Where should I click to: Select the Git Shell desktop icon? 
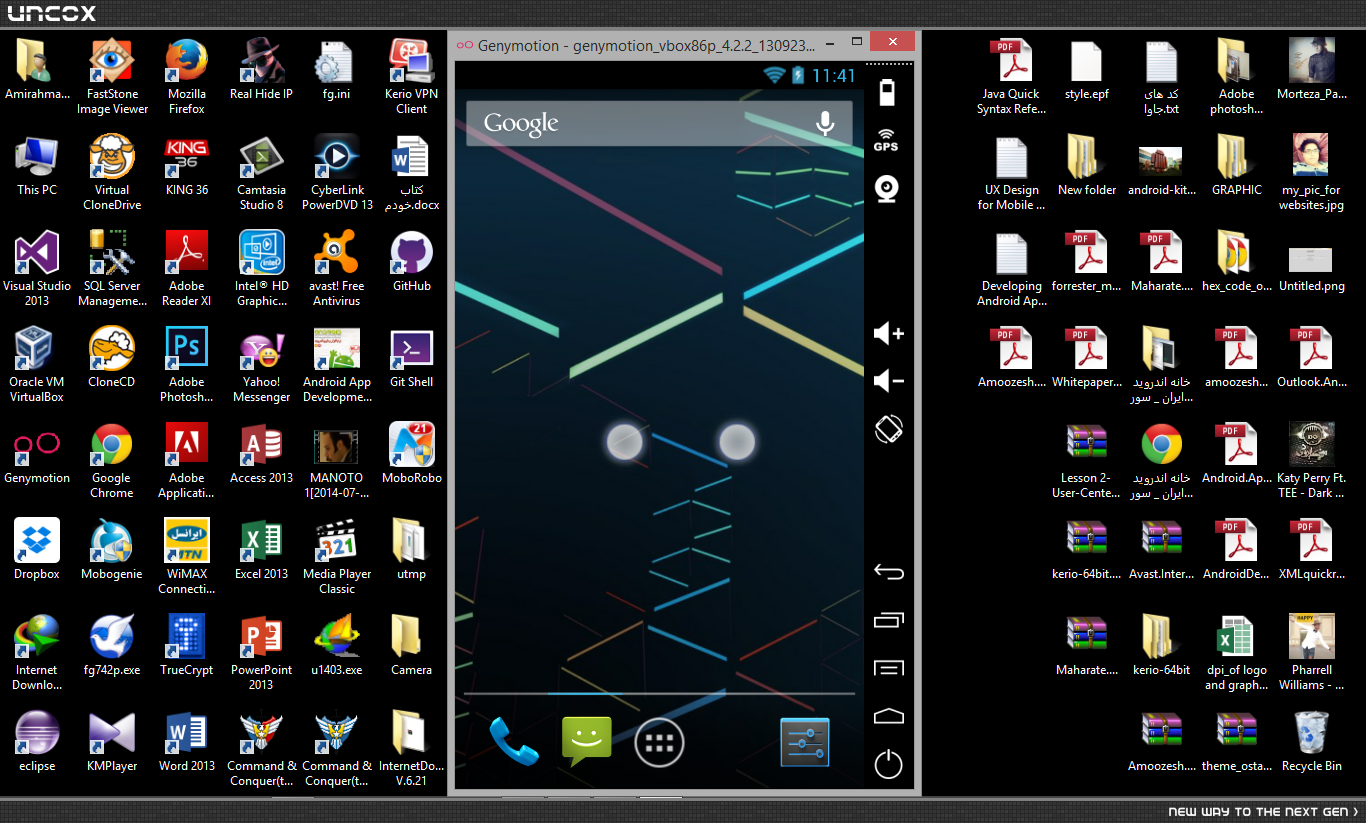(x=412, y=359)
